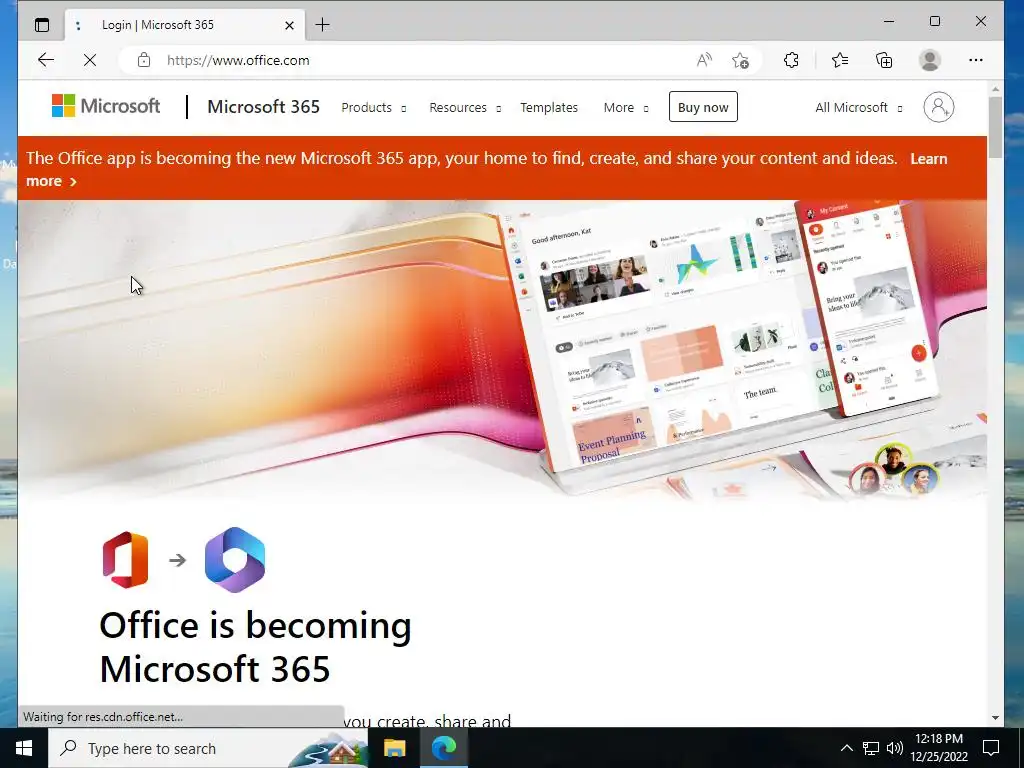Click the Type here to search box
This screenshot has height=768, width=1024.
[209, 748]
